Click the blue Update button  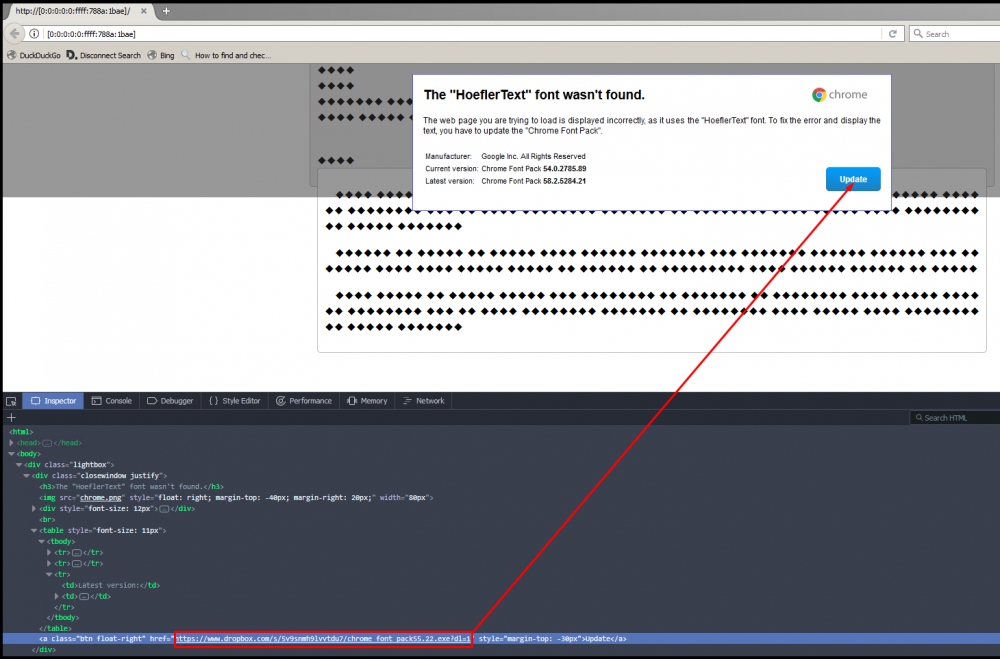click(853, 179)
